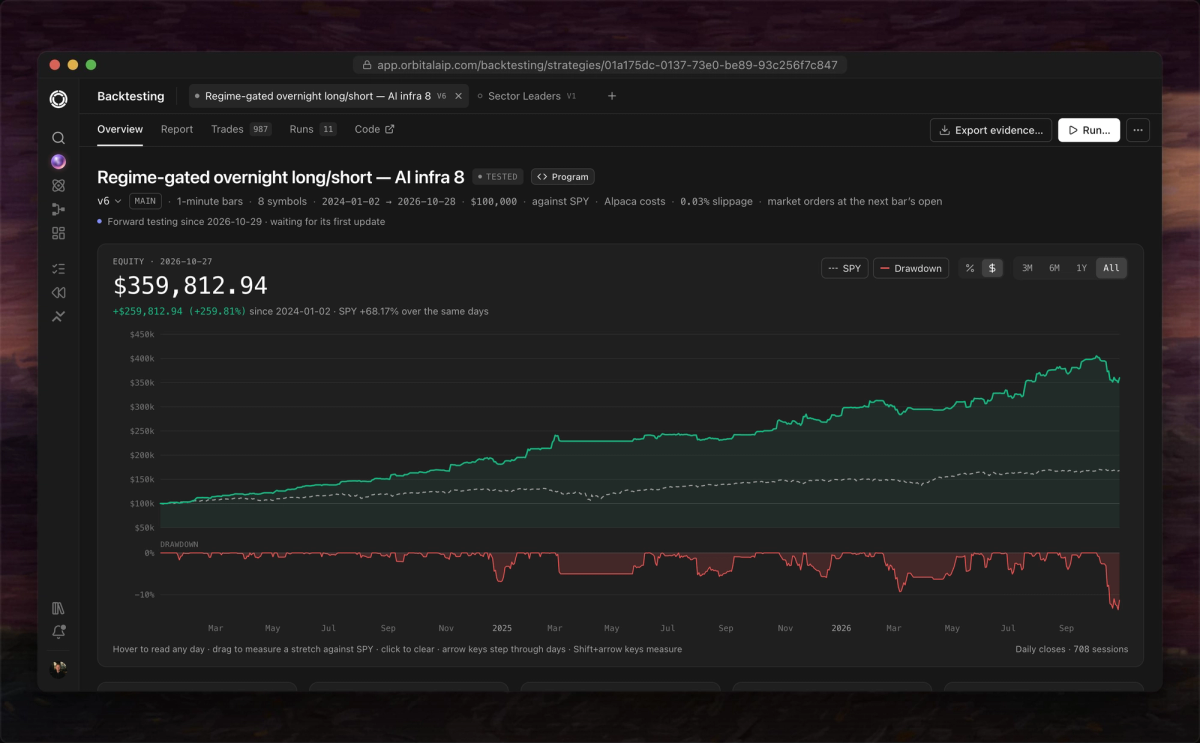
Task: Open search from the sidebar magnifier icon
Action: click(x=58, y=138)
